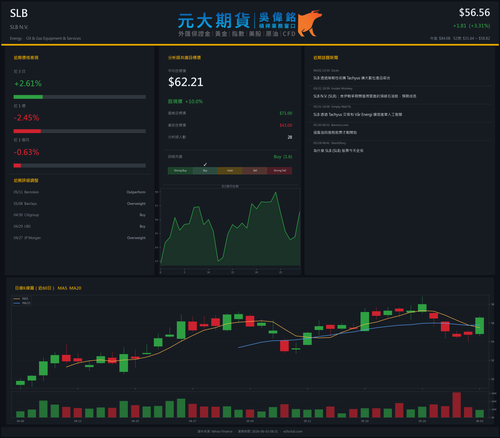
Task: Open the Zacks news headline about Tachyus
Action: click(351, 78)
